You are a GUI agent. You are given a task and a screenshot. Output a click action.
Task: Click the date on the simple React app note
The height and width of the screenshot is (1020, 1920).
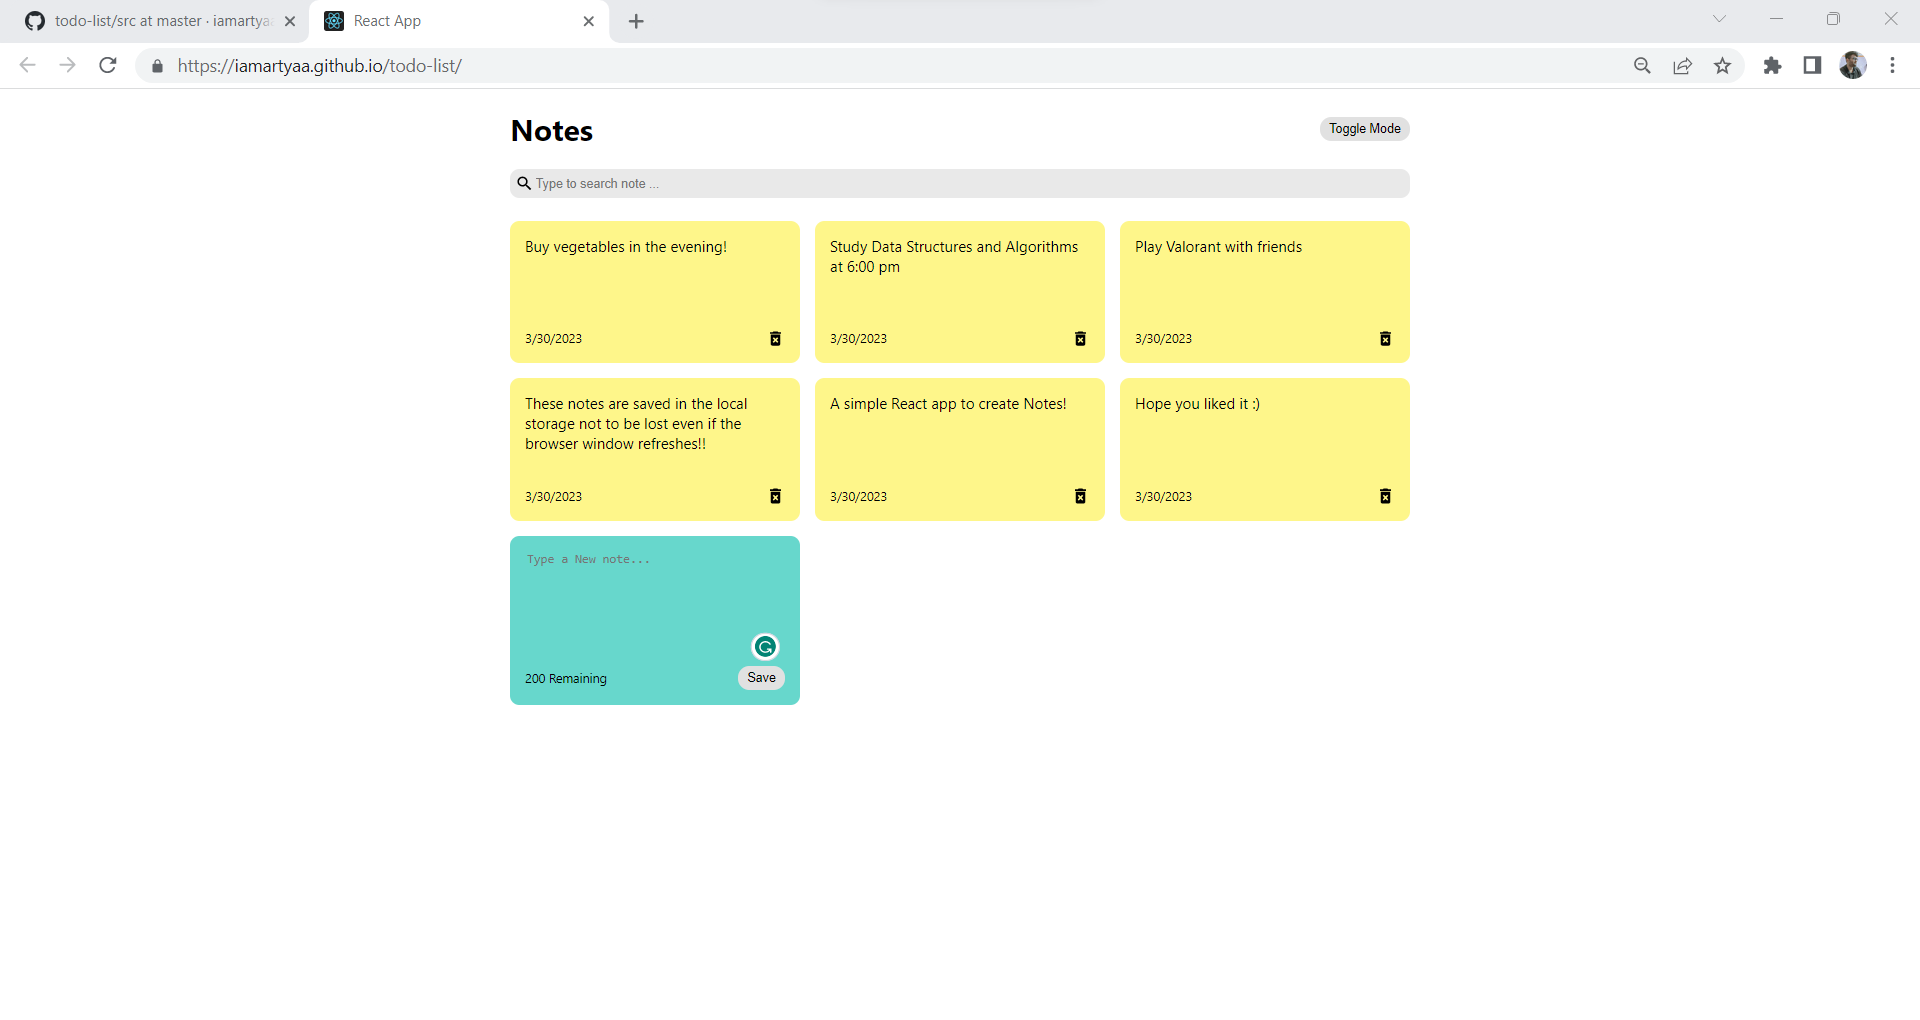coord(858,497)
